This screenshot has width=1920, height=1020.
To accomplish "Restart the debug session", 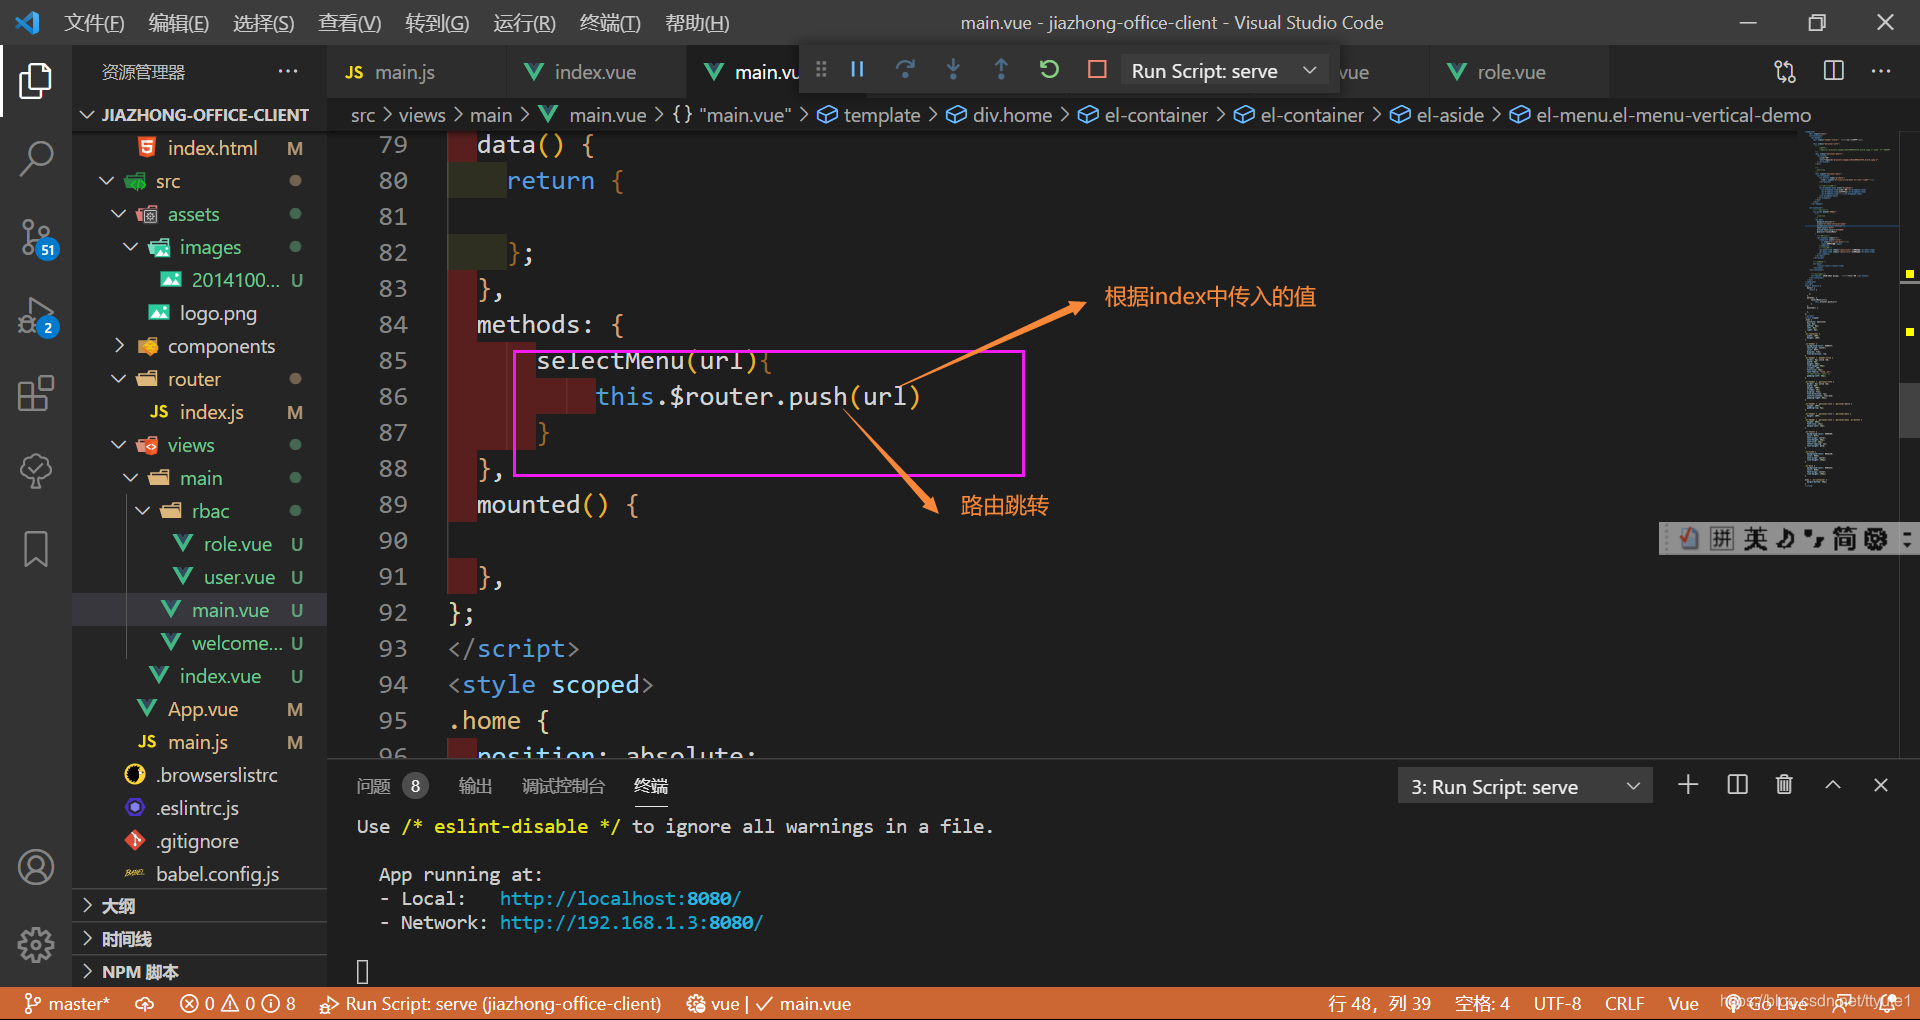I will click(1049, 69).
